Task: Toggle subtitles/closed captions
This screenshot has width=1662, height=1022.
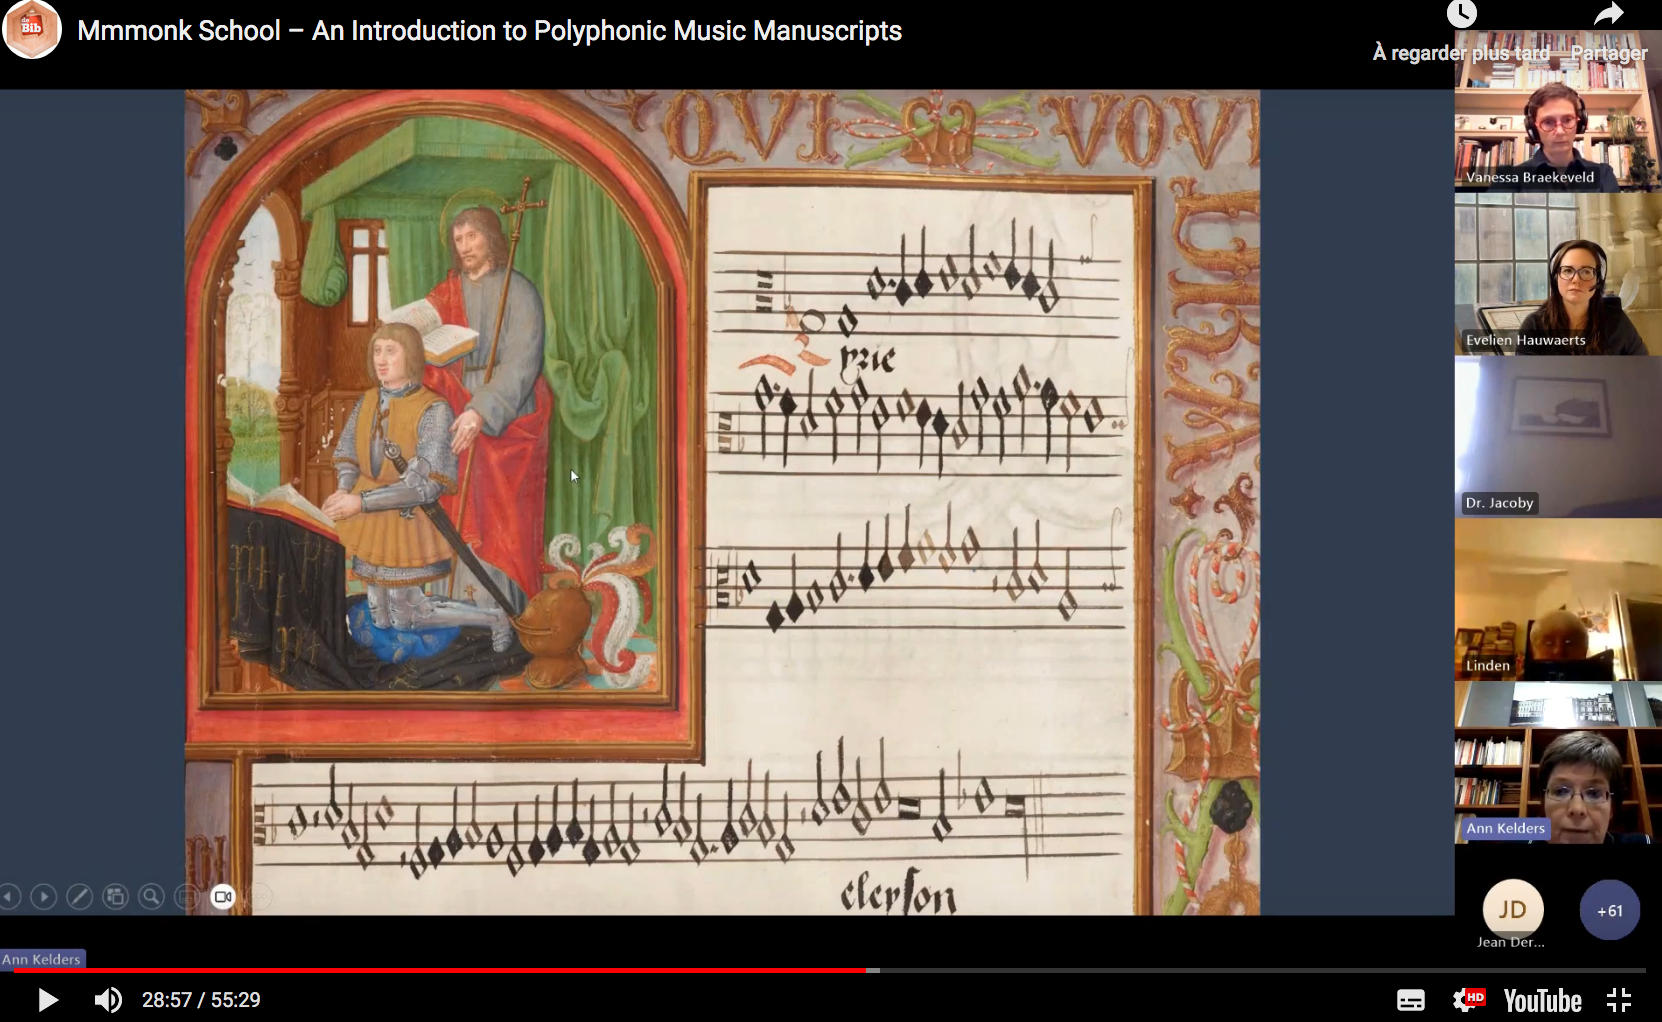Action: point(1410,1000)
